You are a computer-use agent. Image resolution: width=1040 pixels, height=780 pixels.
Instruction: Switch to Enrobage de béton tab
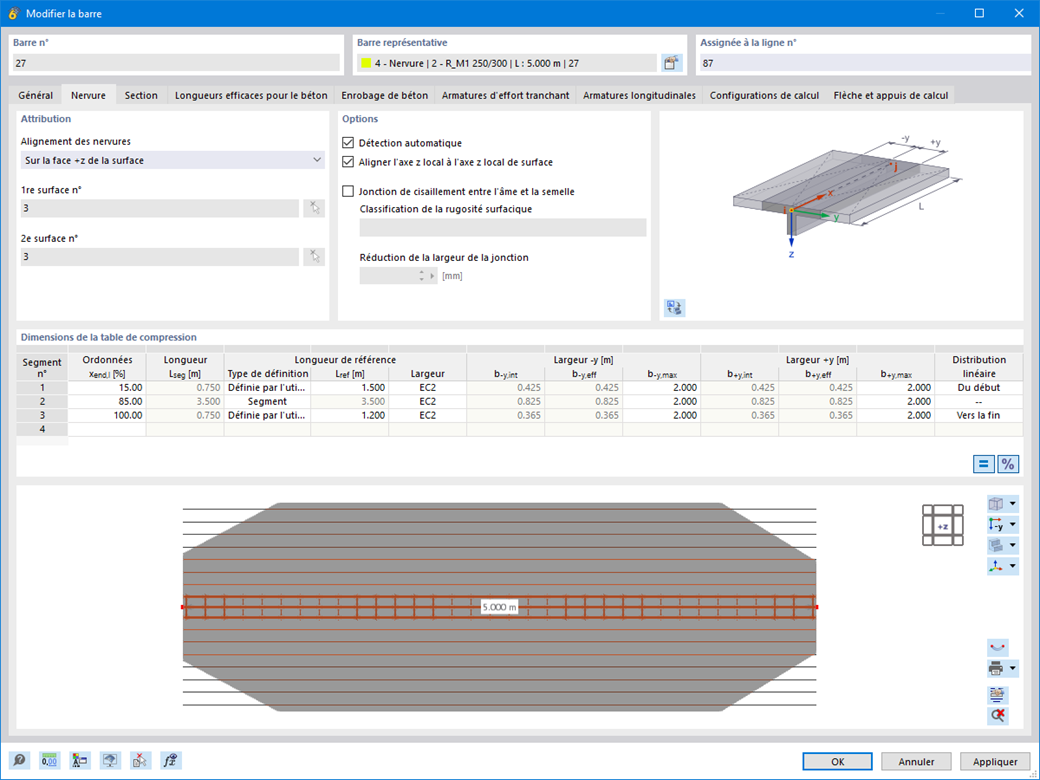[x=385, y=95]
